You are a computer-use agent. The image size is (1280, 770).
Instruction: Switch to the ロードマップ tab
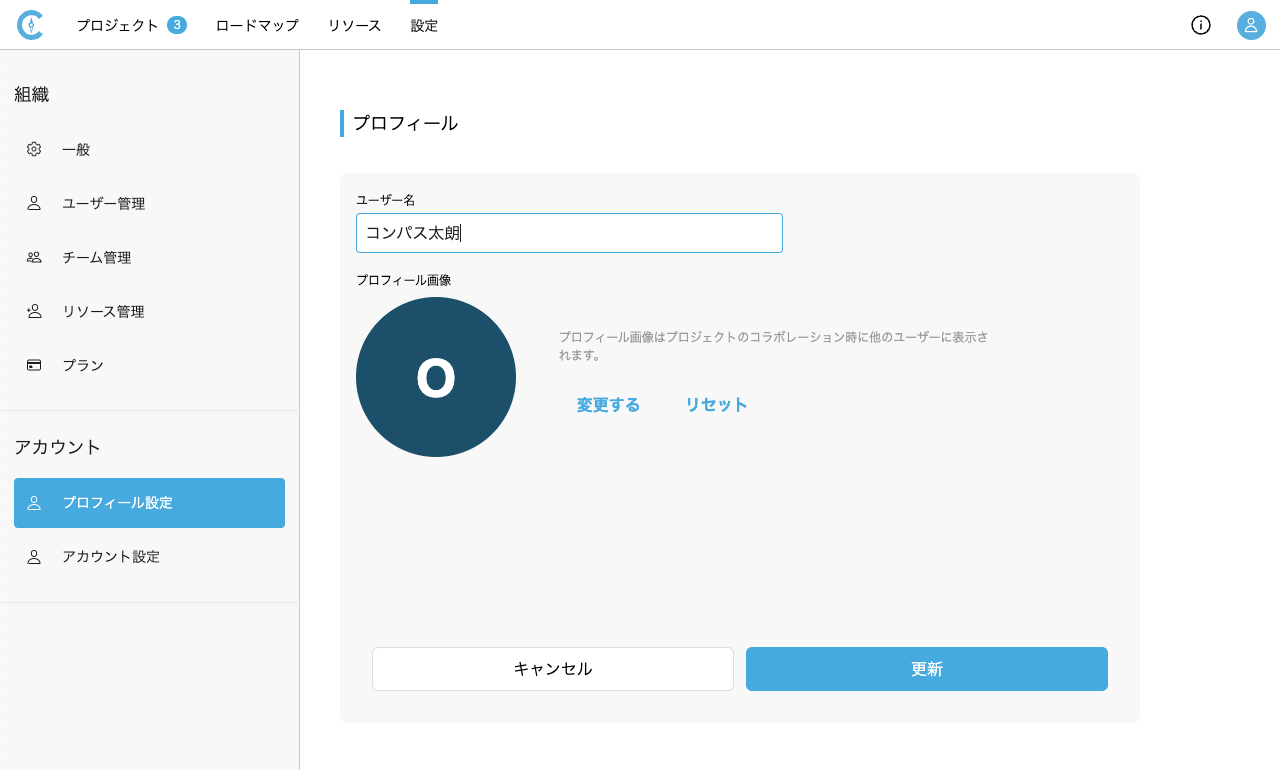[x=257, y=25]
